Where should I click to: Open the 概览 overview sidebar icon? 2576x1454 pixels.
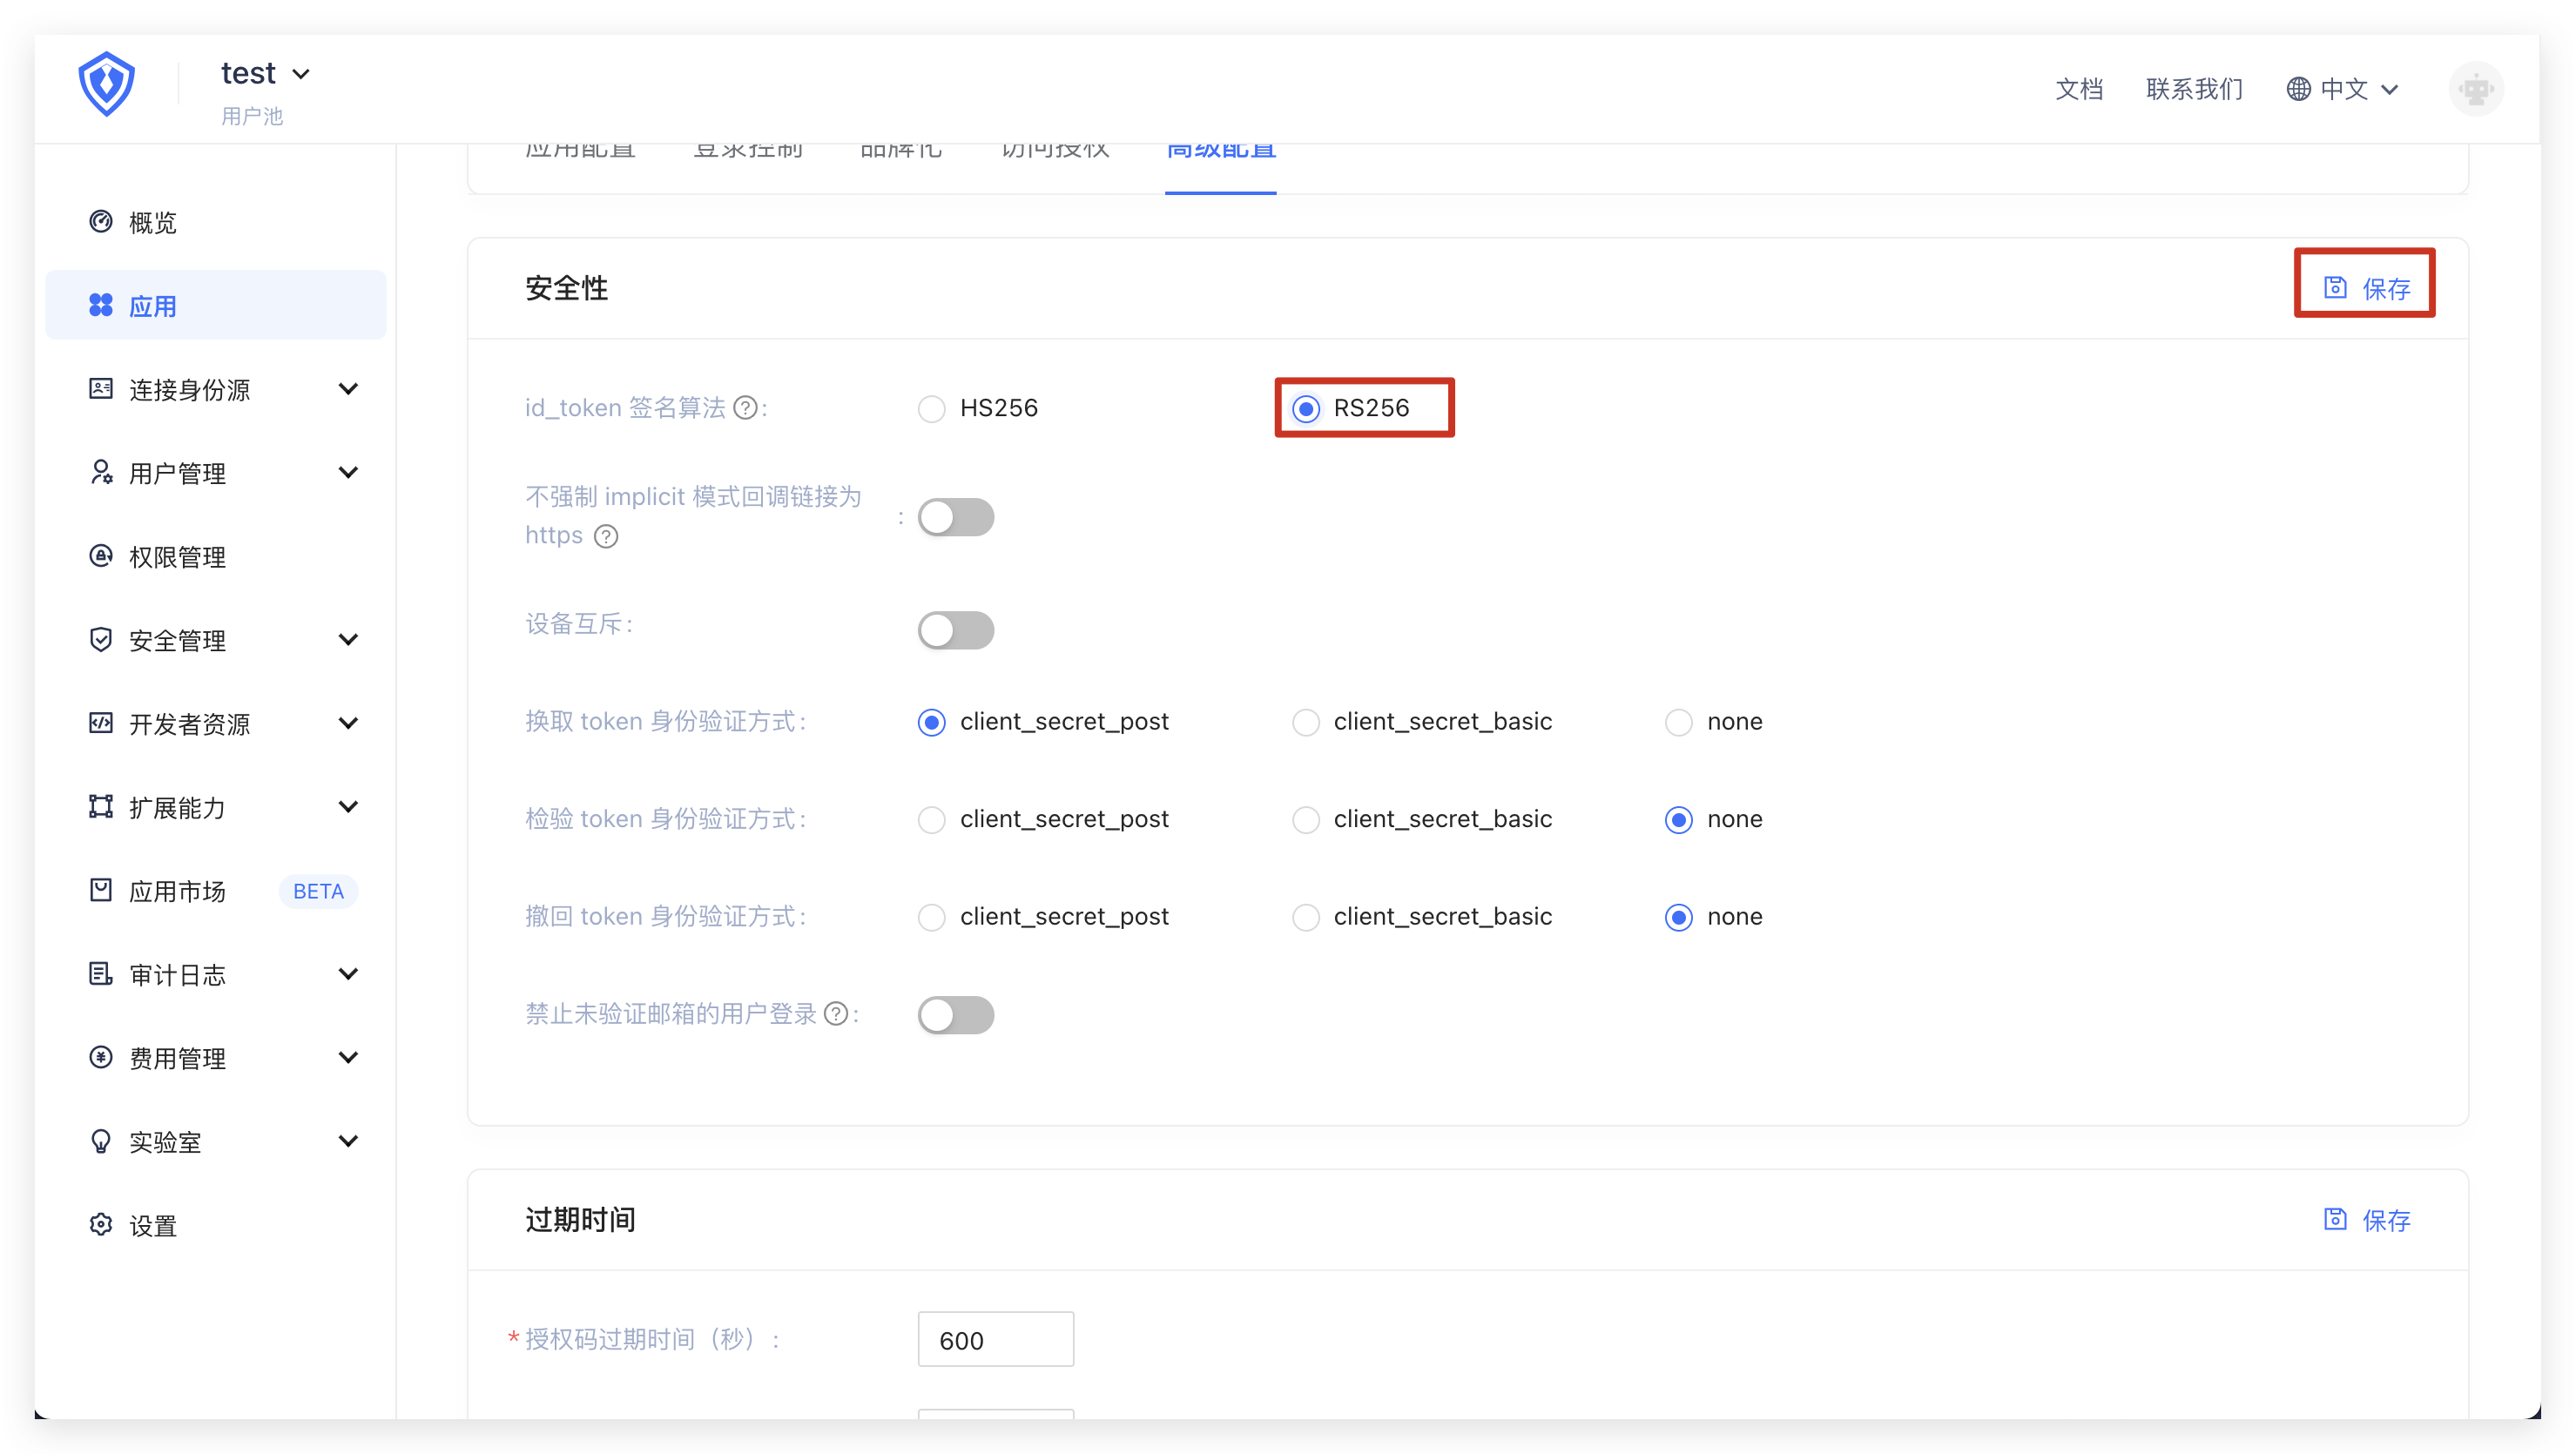(101, 221)
